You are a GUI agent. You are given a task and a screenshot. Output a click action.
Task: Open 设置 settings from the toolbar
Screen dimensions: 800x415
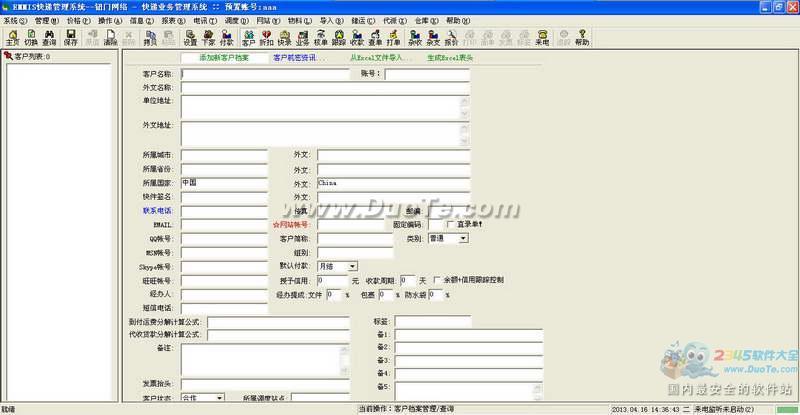coord(190,38)
